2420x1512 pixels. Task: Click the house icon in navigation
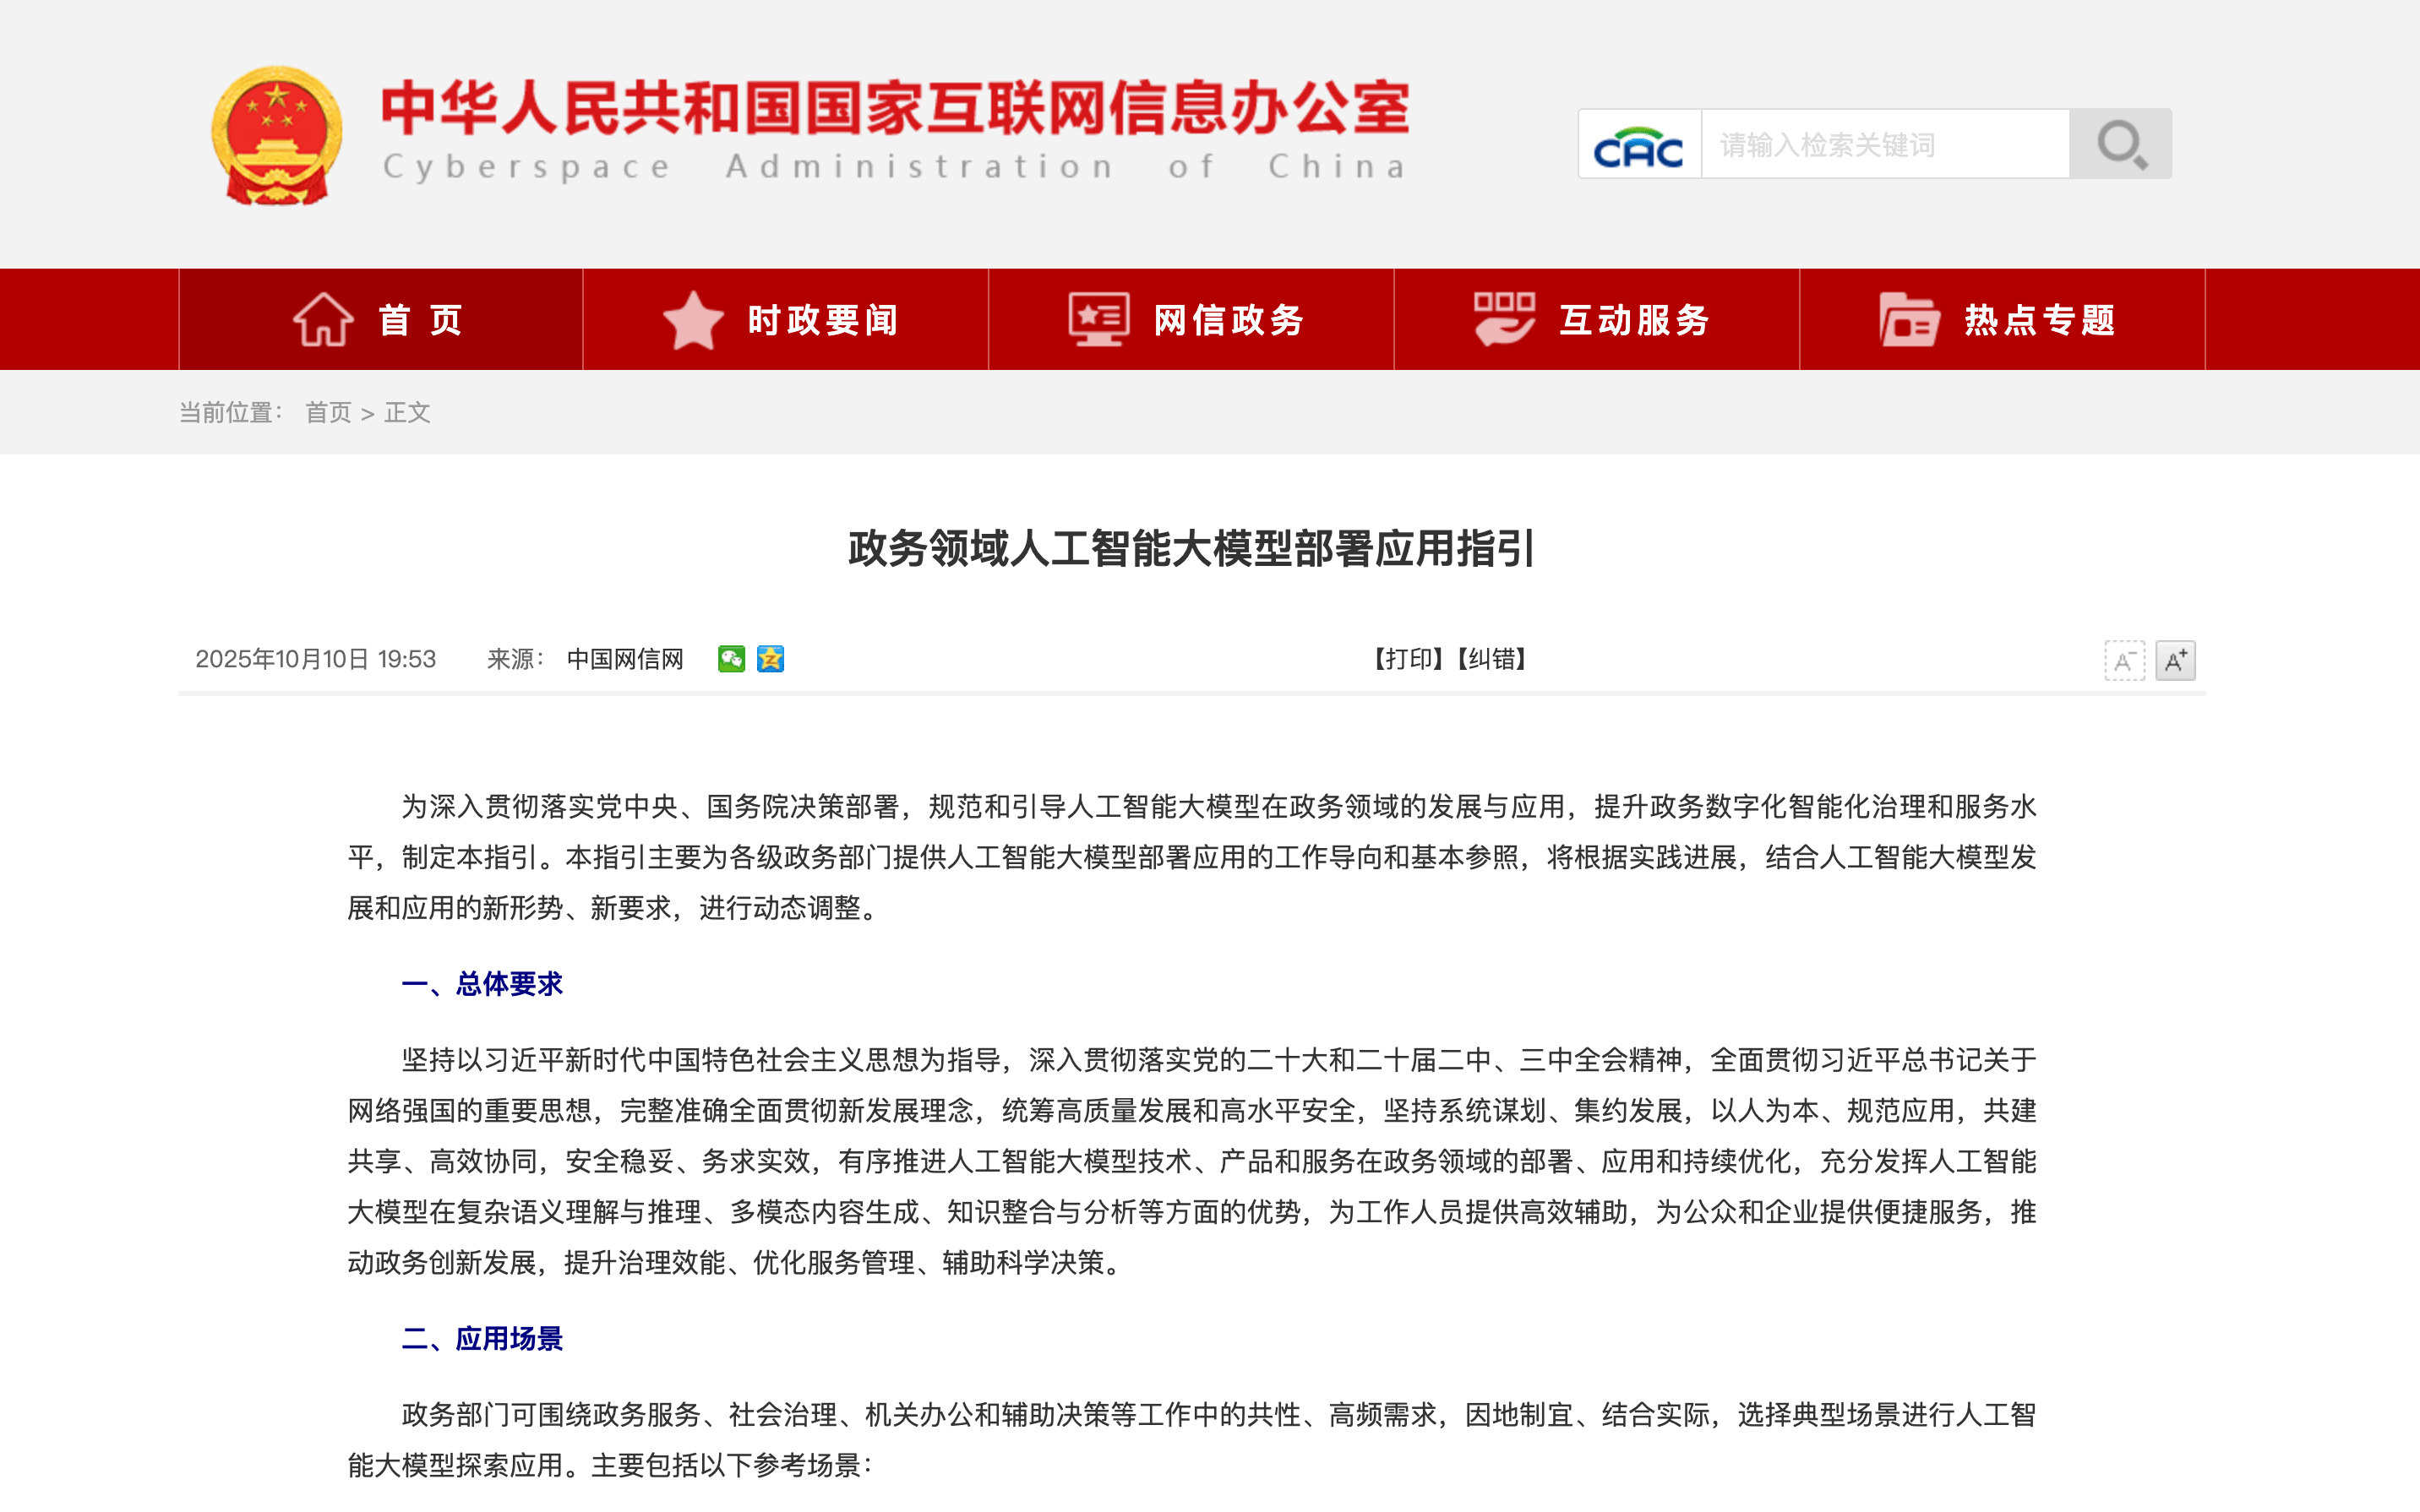click(x=323, y=320)
